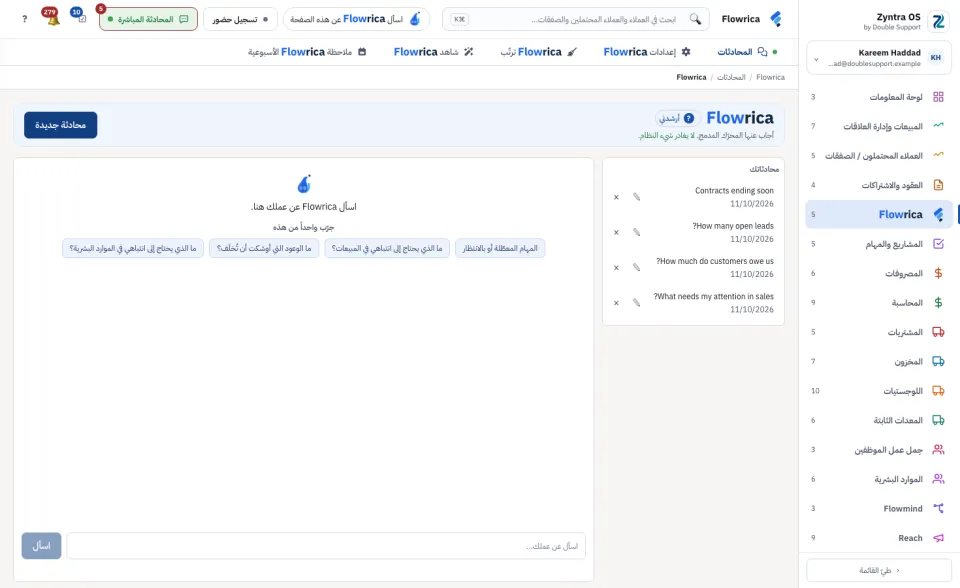Viewport: 960px width, 588px height.
Task: Click 'اسأل Flowrica عن هذه الصفحة' button
Action: pos(356,19)
